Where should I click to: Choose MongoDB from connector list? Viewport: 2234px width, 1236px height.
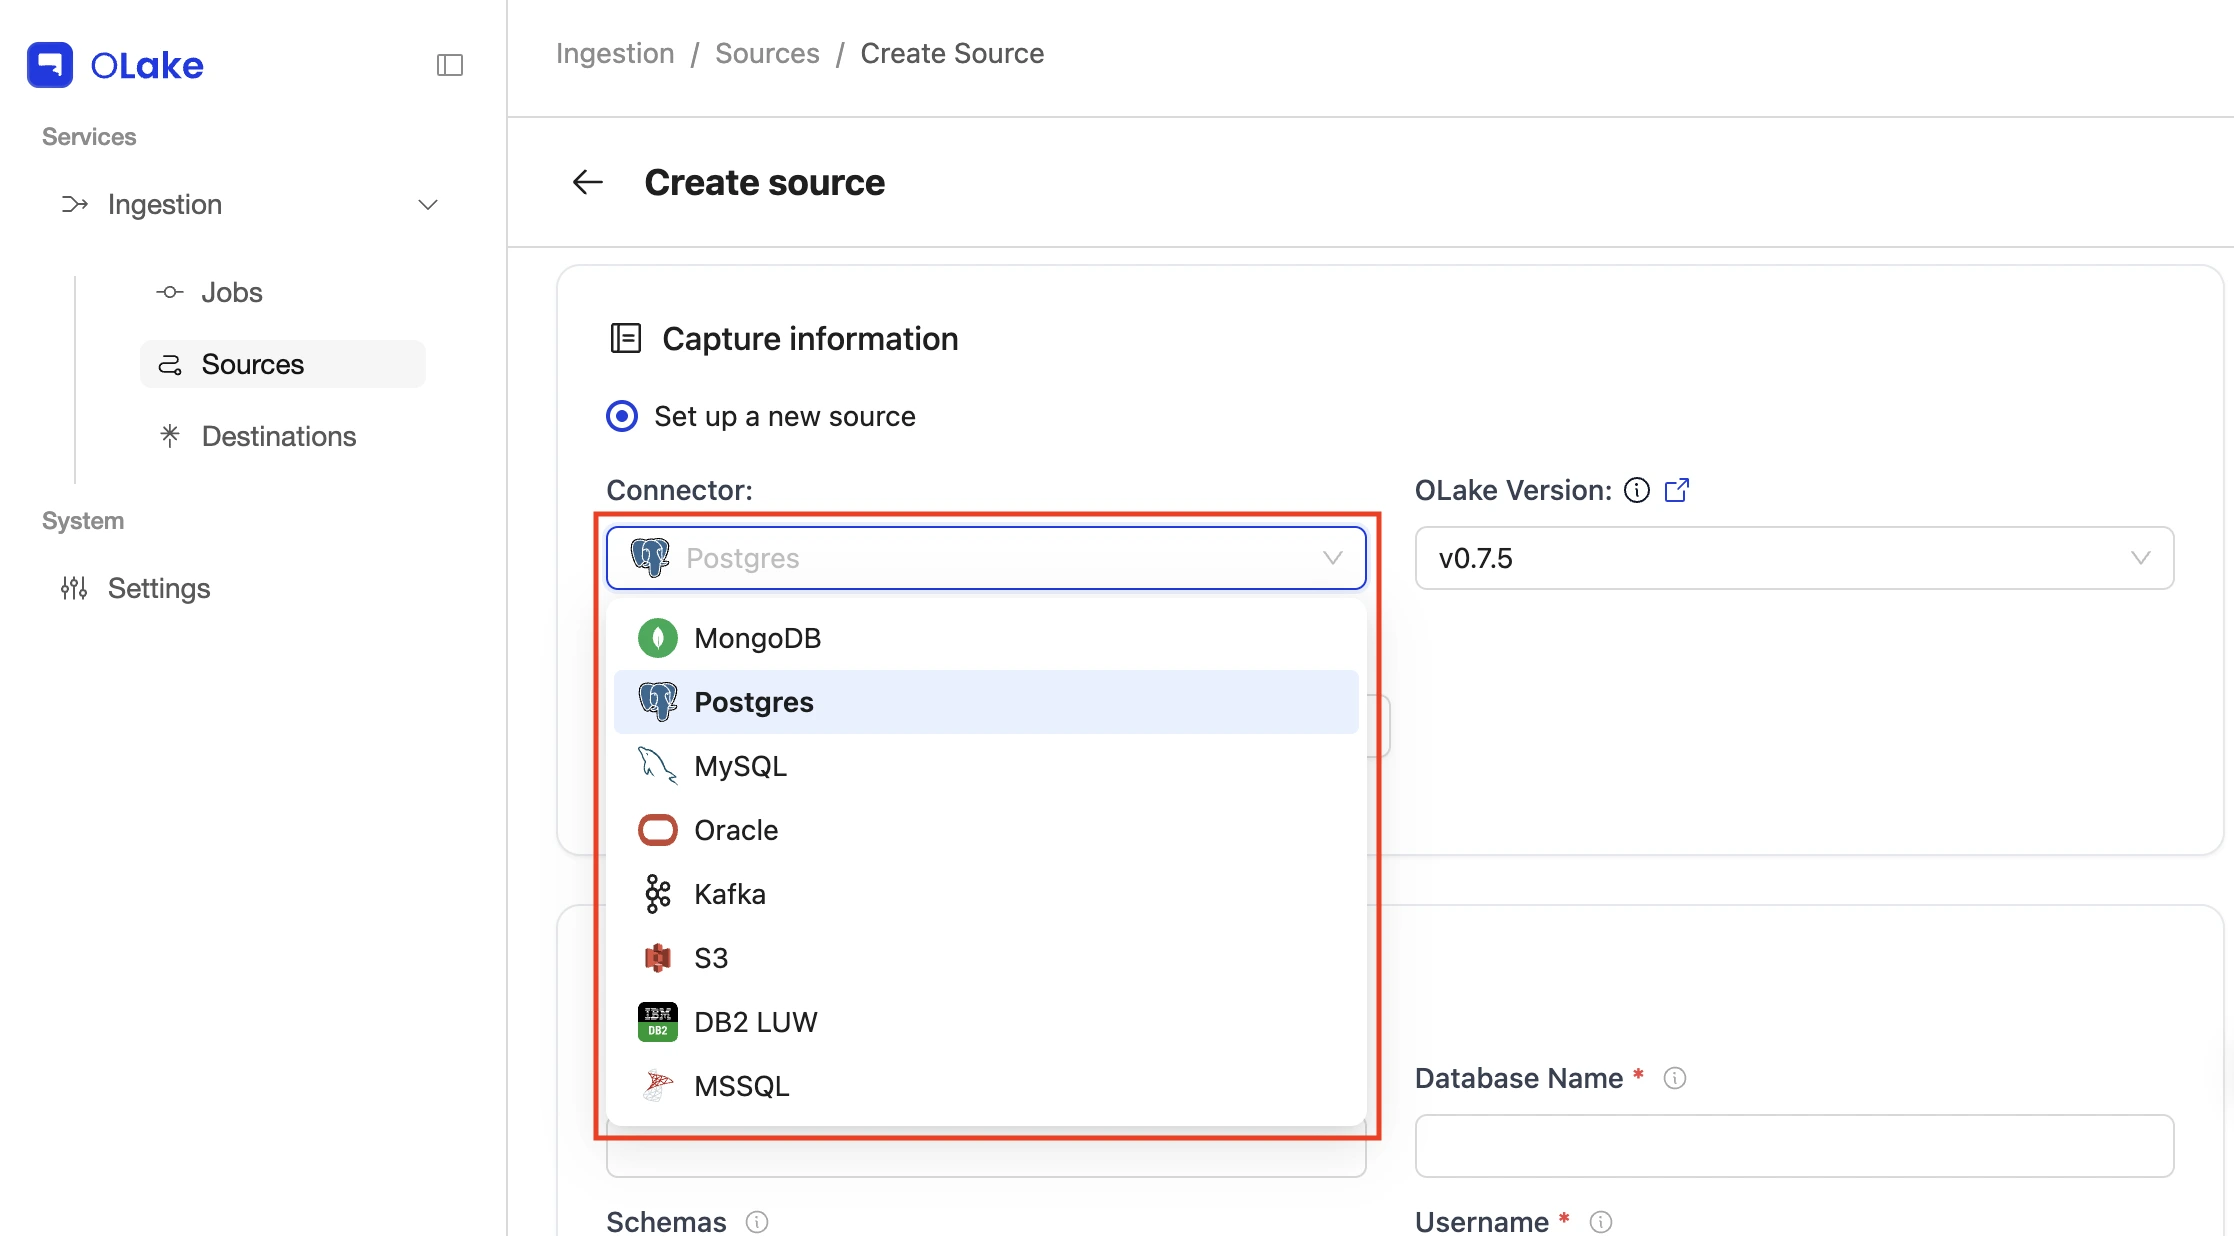(x=986, y=638)
